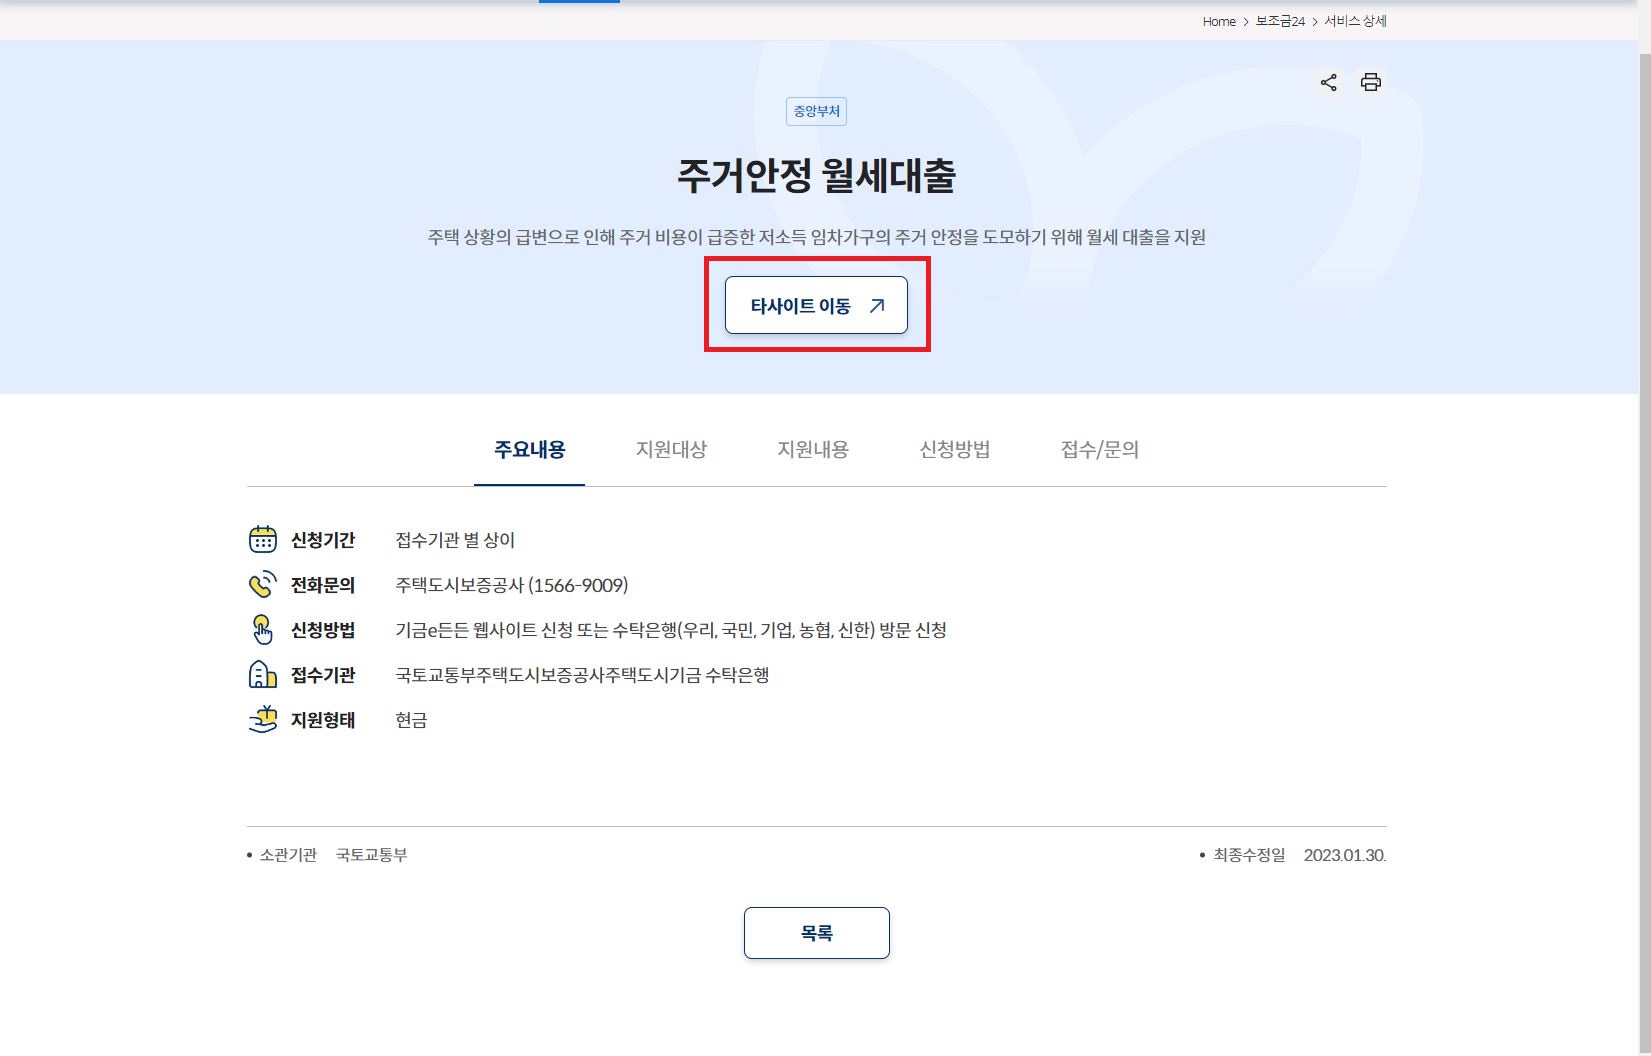Go to Home in breadcrumb

click(1219, 21)
